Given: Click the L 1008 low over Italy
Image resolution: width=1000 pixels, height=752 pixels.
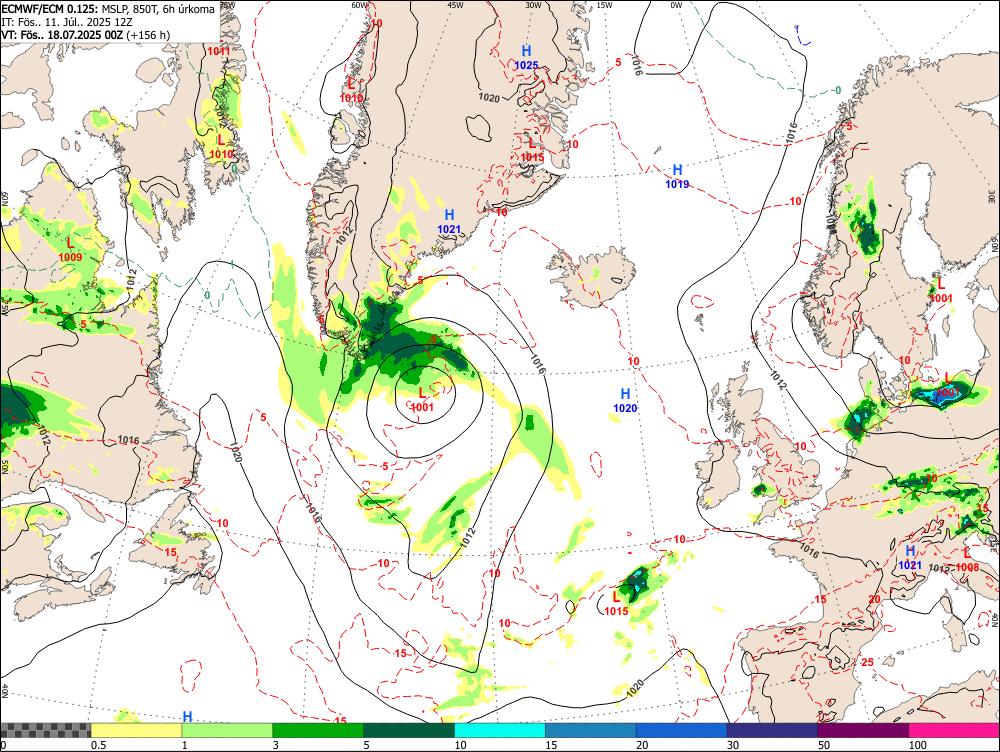Looking at the screenshot, I should pyautogui.click(x=967, y=559).
